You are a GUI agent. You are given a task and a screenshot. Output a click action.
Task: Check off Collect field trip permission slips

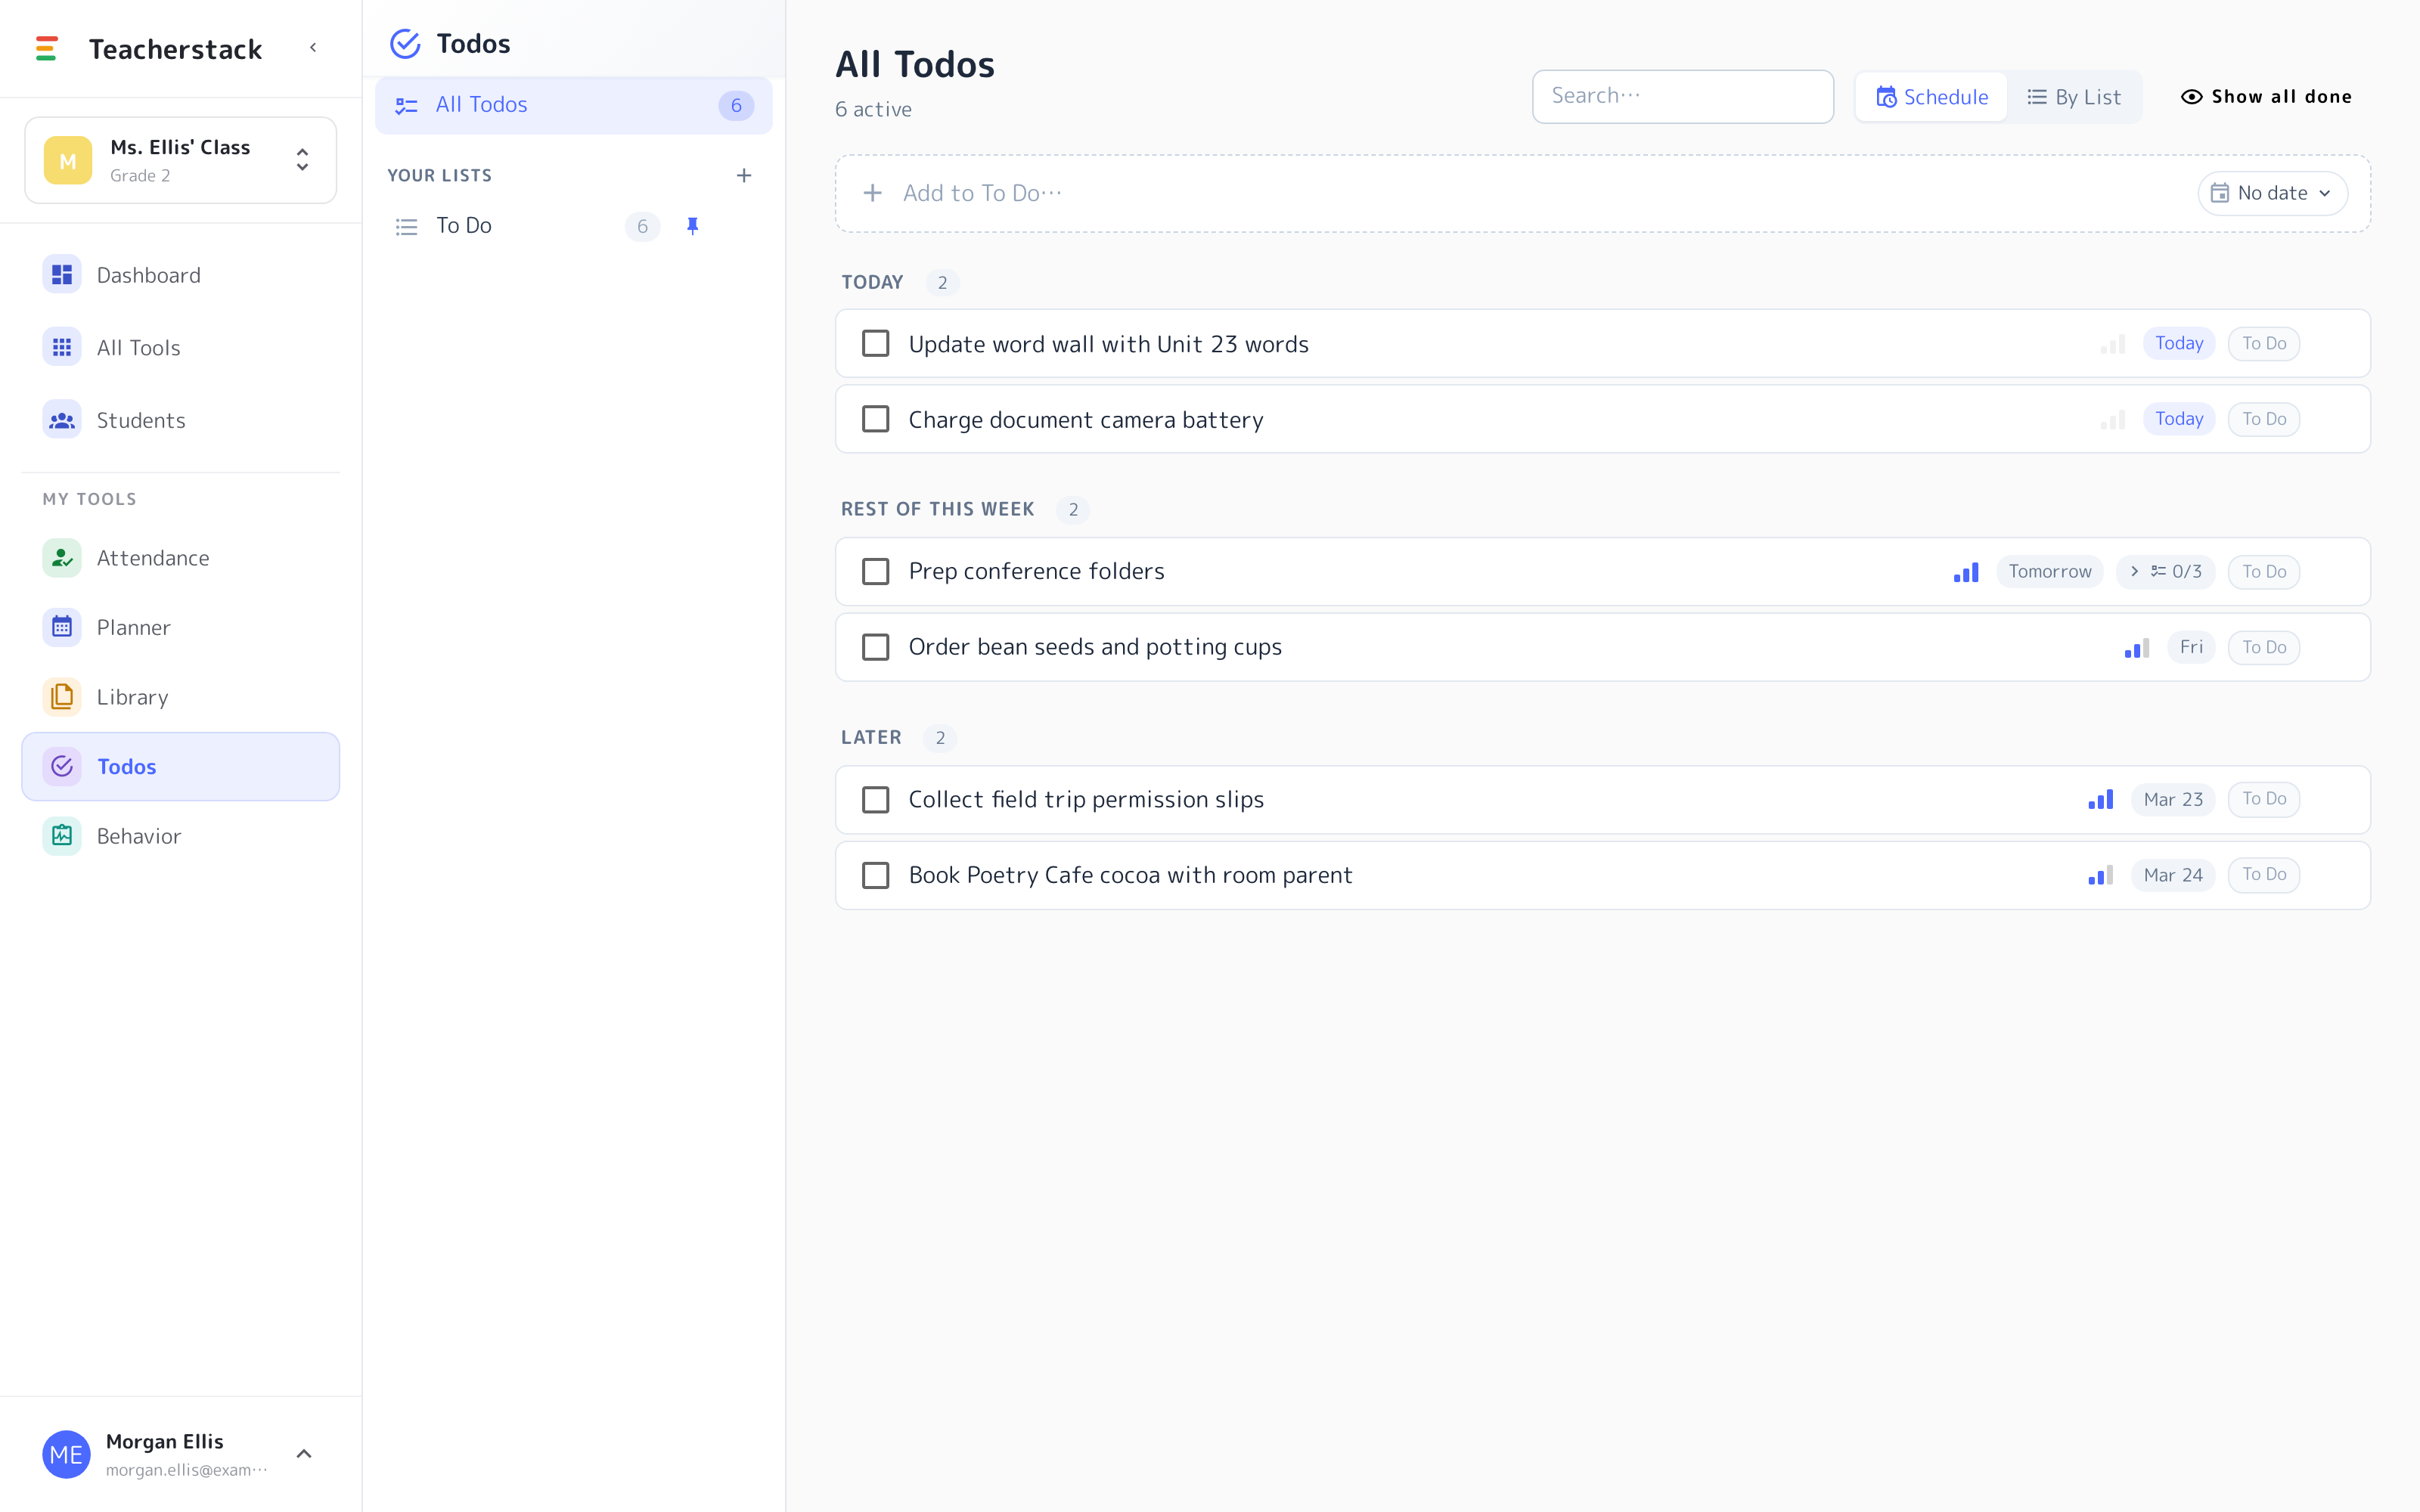coord(875,799)
